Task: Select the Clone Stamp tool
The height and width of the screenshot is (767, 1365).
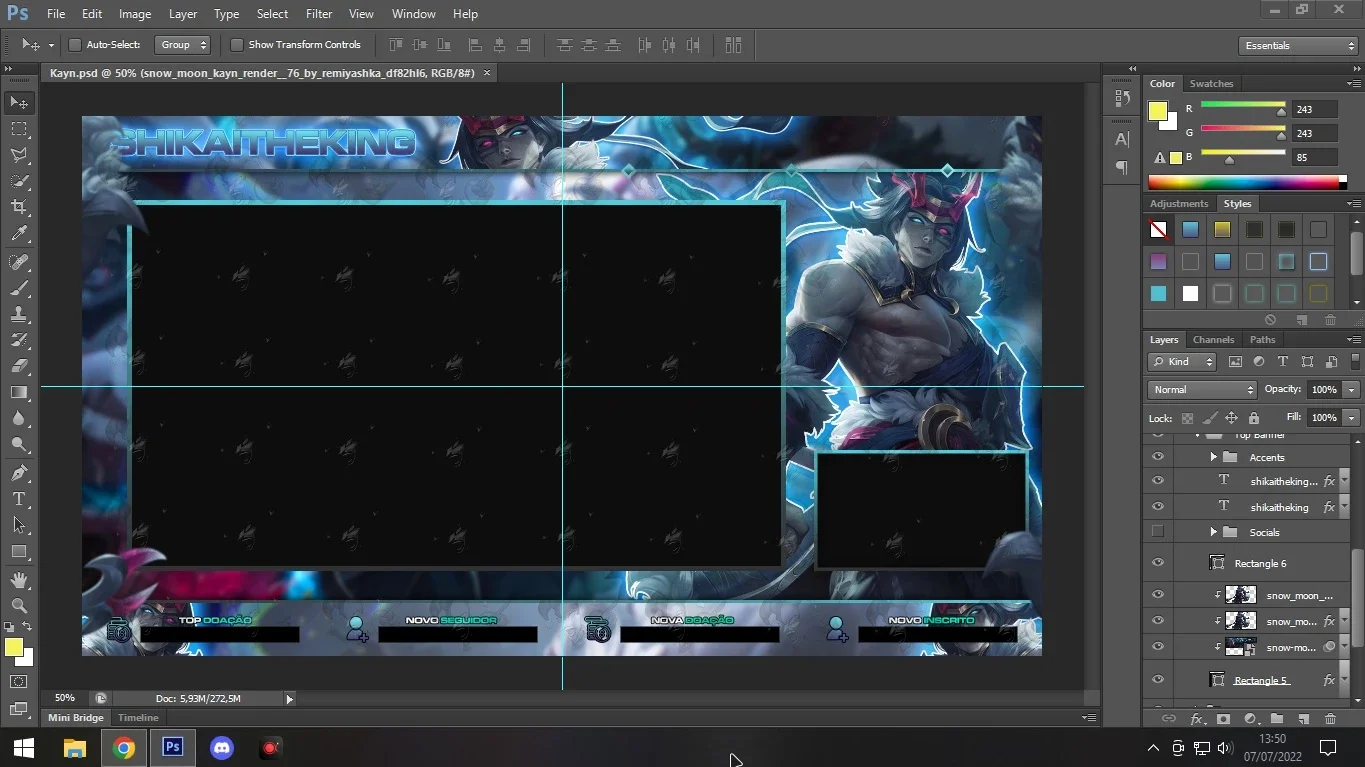Action: [19, 314]
